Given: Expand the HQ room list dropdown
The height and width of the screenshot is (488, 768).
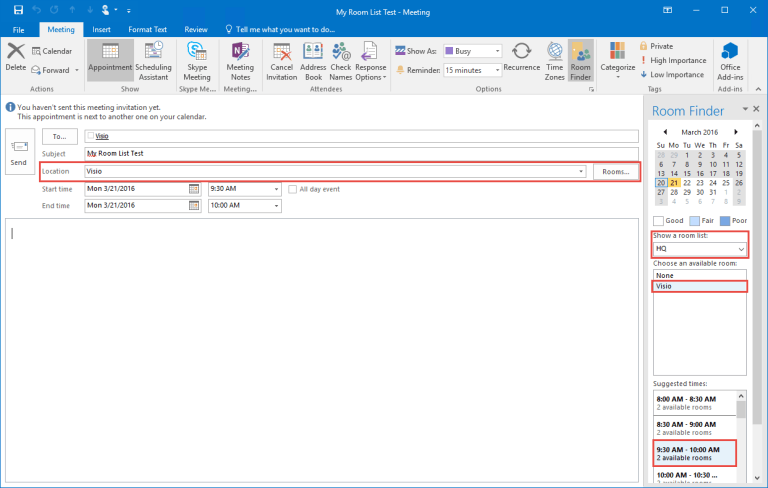Looking at the screenshot, I should click(741, 249).
